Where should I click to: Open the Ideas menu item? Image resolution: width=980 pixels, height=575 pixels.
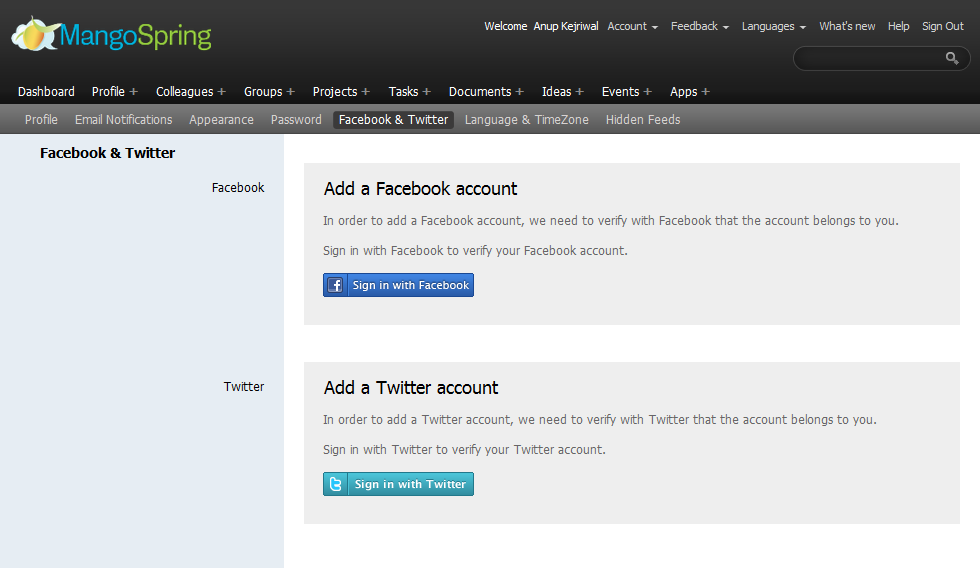(556, 92)
